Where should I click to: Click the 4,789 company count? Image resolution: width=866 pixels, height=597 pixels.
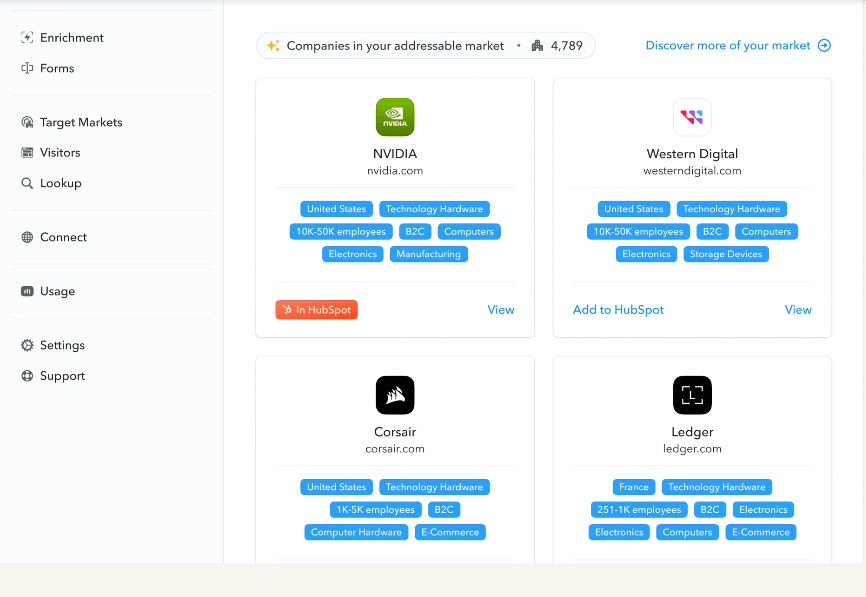[x=567, y=45]
